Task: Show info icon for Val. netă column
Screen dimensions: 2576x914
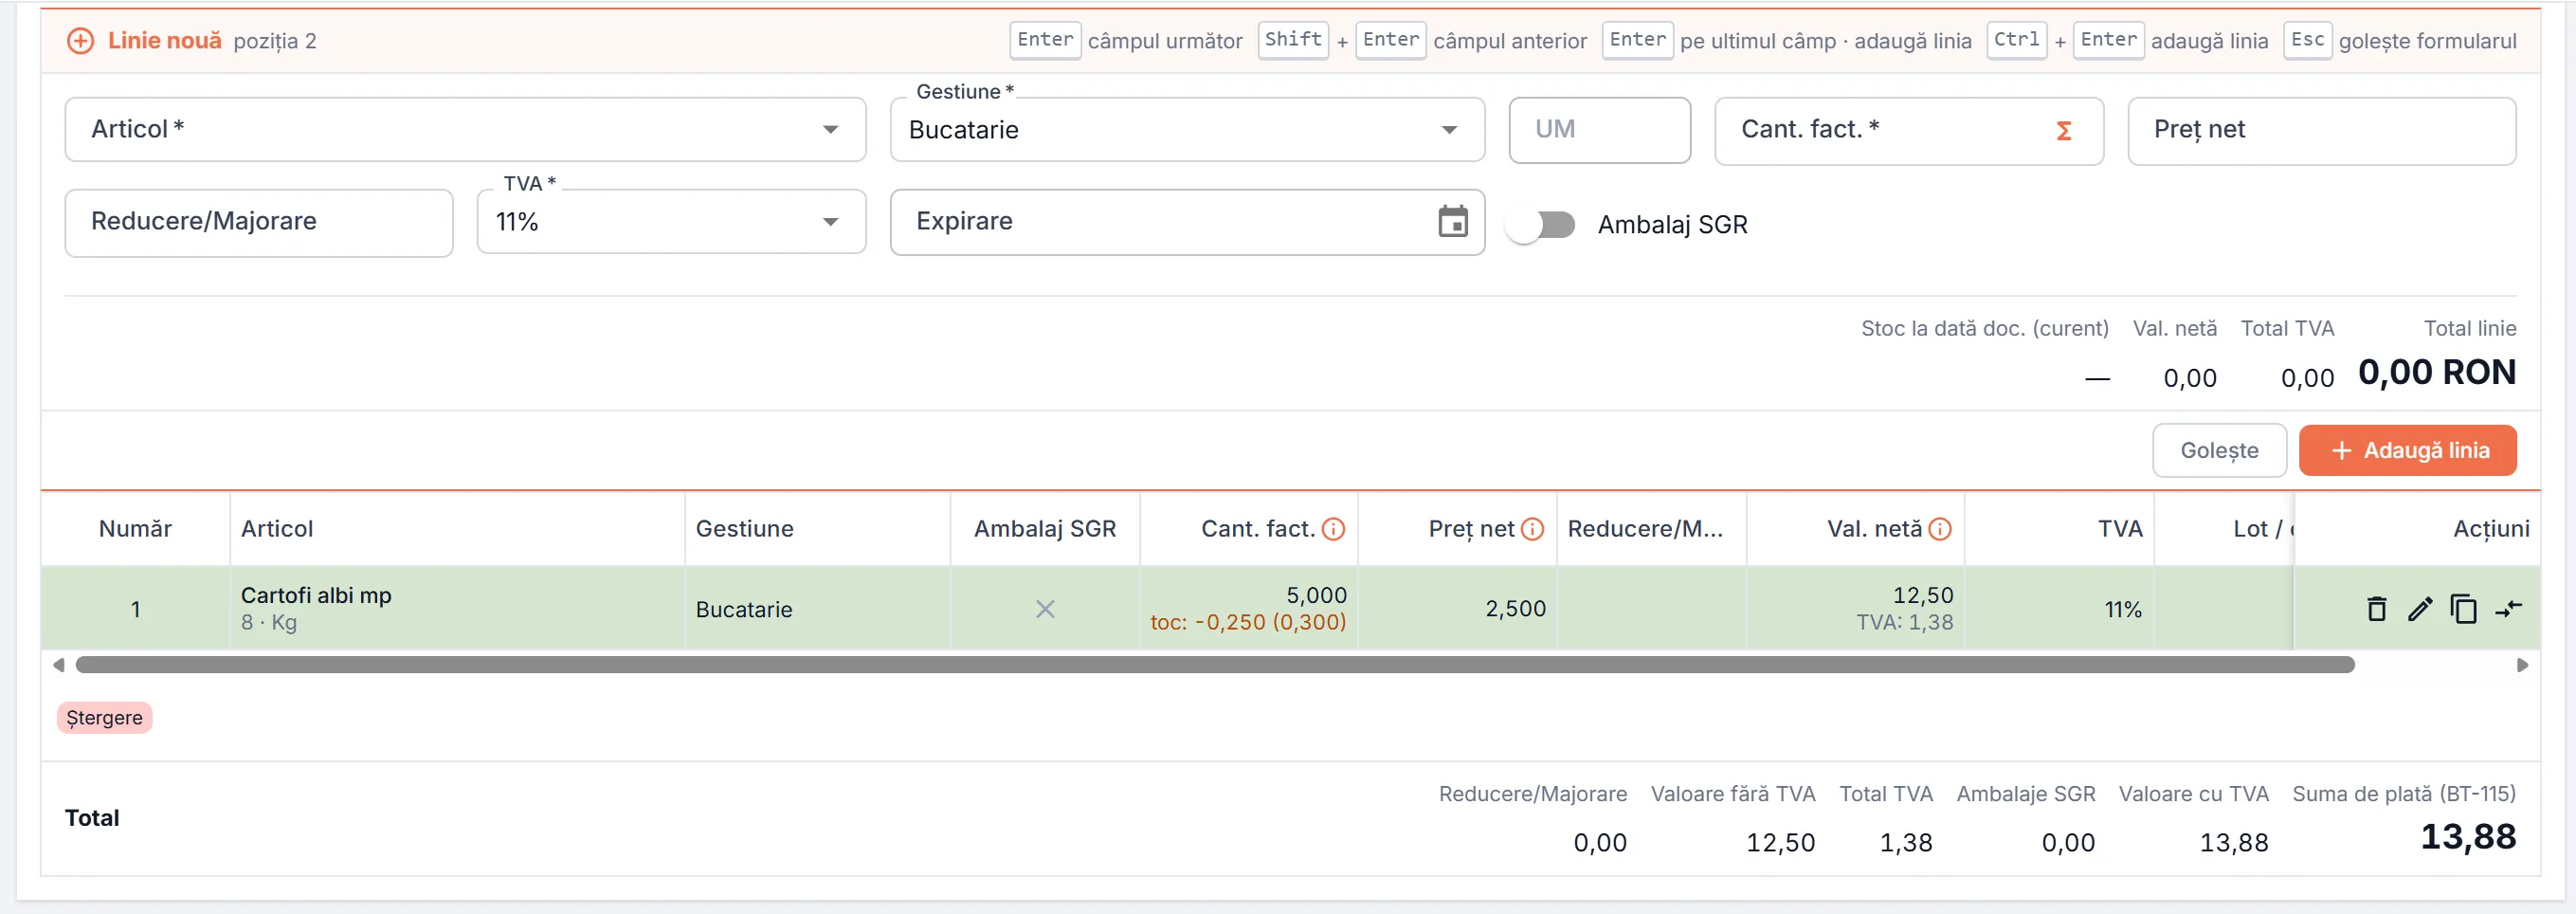Action: pyautogui.click(x=1939, y=529)
